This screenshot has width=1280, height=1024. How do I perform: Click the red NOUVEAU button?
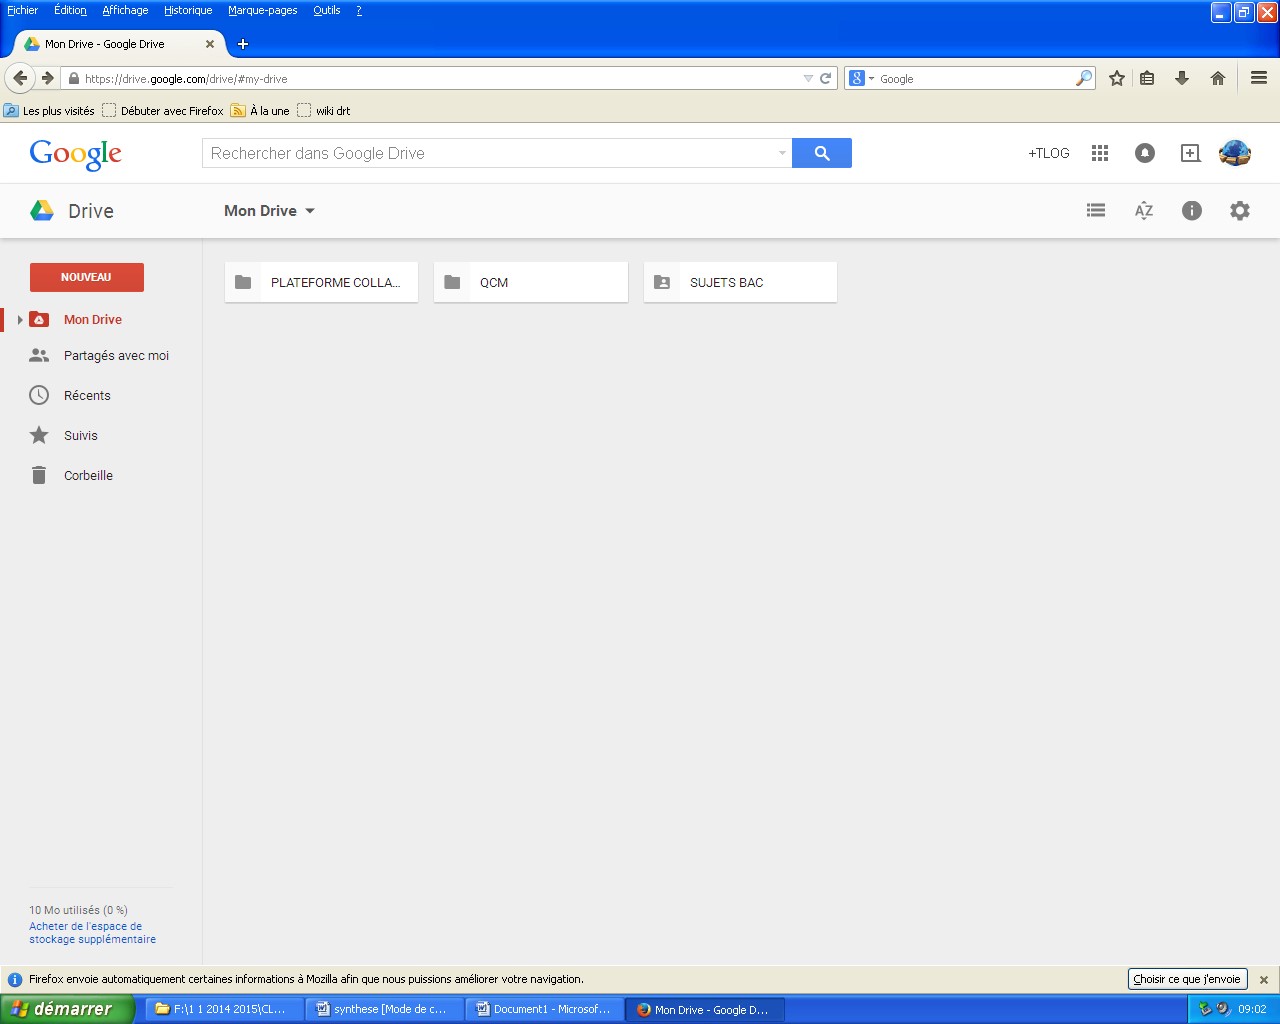coord(86,277)
